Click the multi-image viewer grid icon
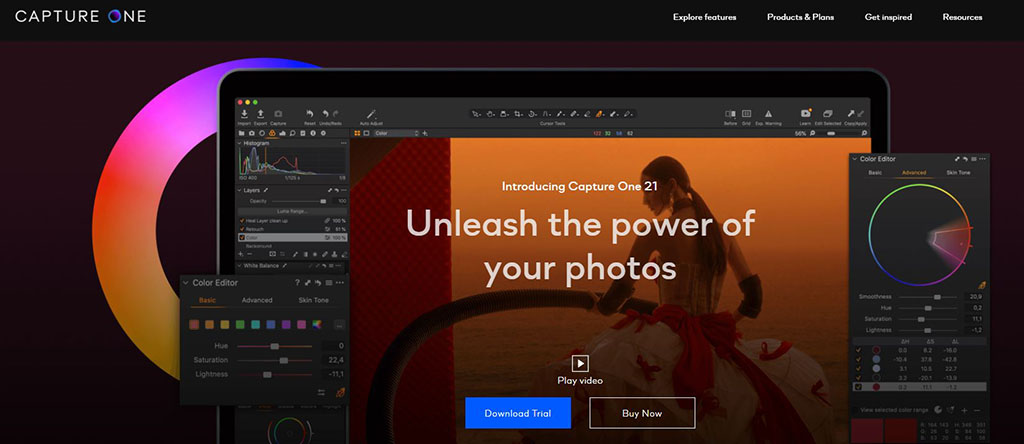This screenshot has width=1024, height=444. point(357,133)
